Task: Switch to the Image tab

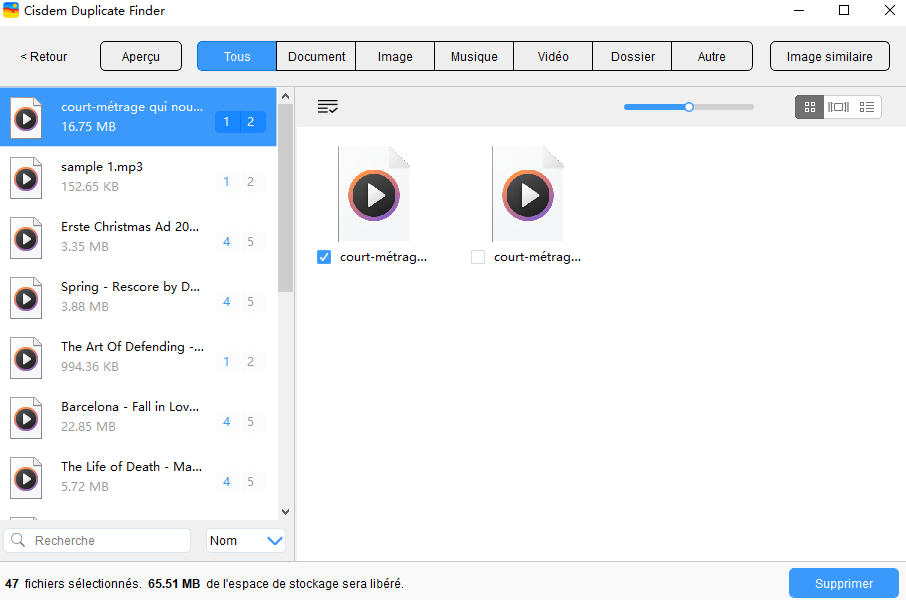Action: click(395, 57)
